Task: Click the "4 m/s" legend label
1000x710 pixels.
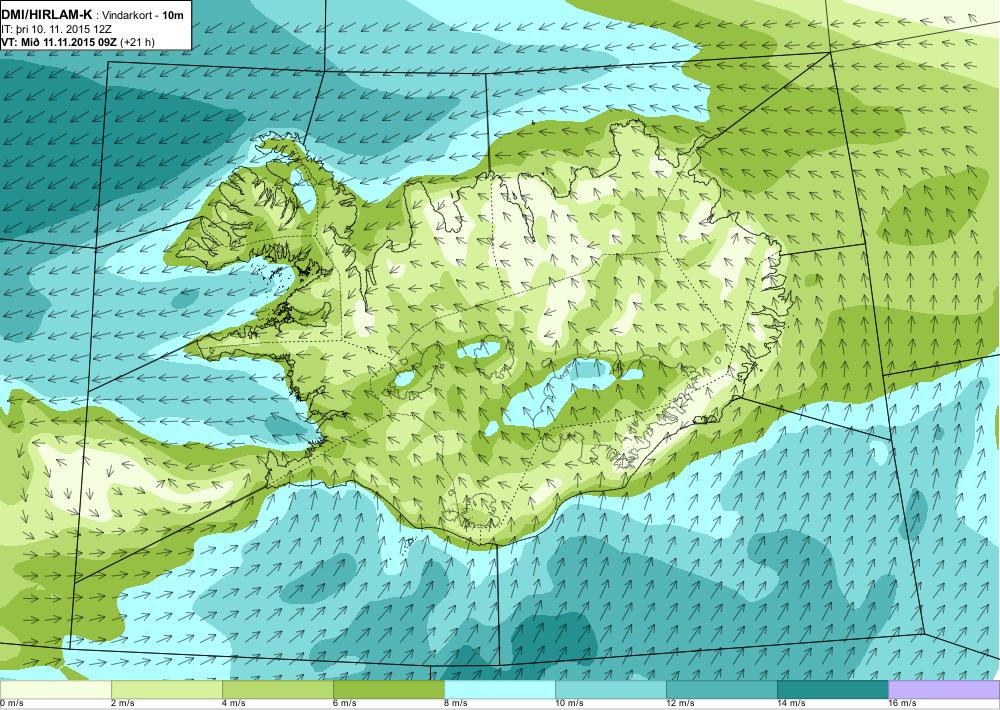Action: click(x=235, y=704)
